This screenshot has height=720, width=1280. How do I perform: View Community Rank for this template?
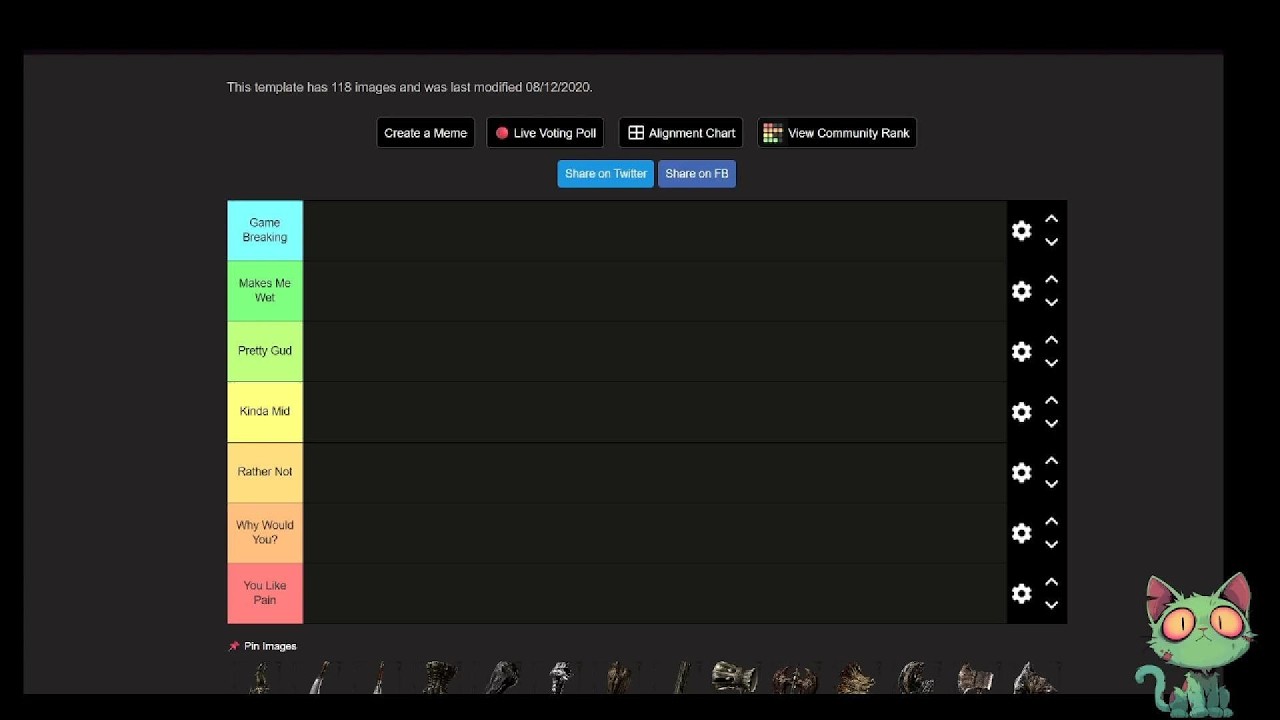[837, 133]
